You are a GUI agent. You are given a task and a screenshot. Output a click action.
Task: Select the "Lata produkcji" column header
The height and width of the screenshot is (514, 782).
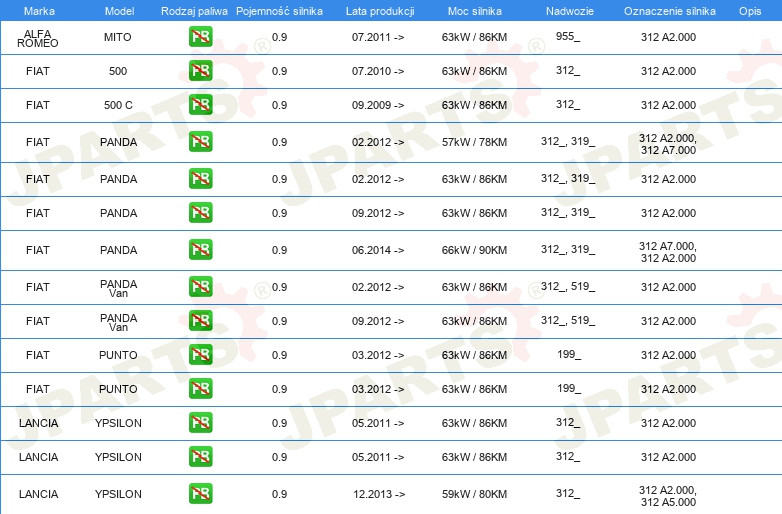380,11
